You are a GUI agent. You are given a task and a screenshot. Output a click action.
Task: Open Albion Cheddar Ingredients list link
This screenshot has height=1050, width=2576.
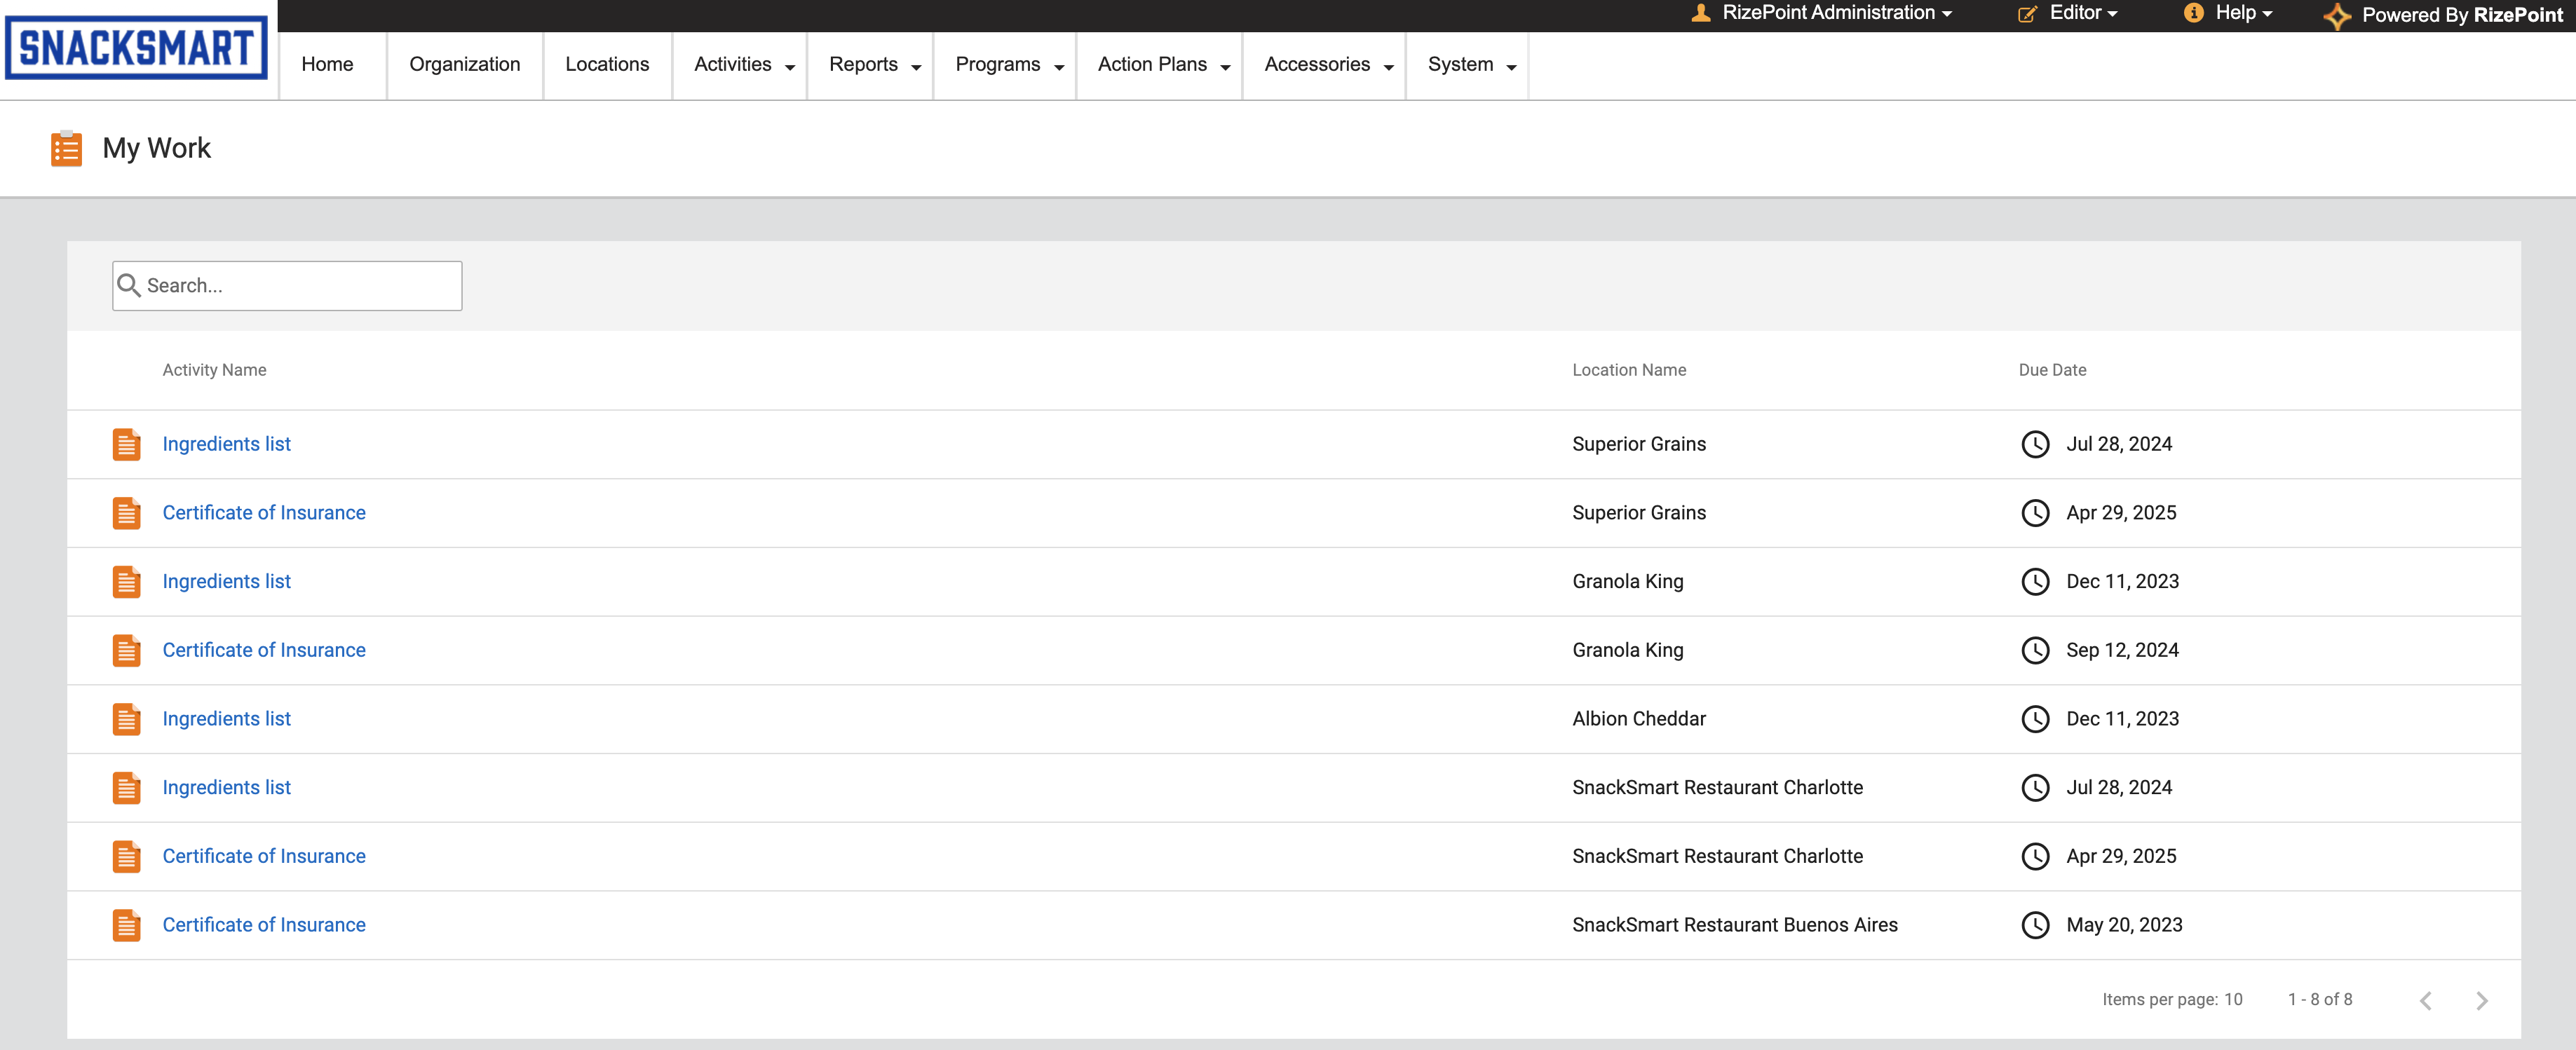coord(226,719)
